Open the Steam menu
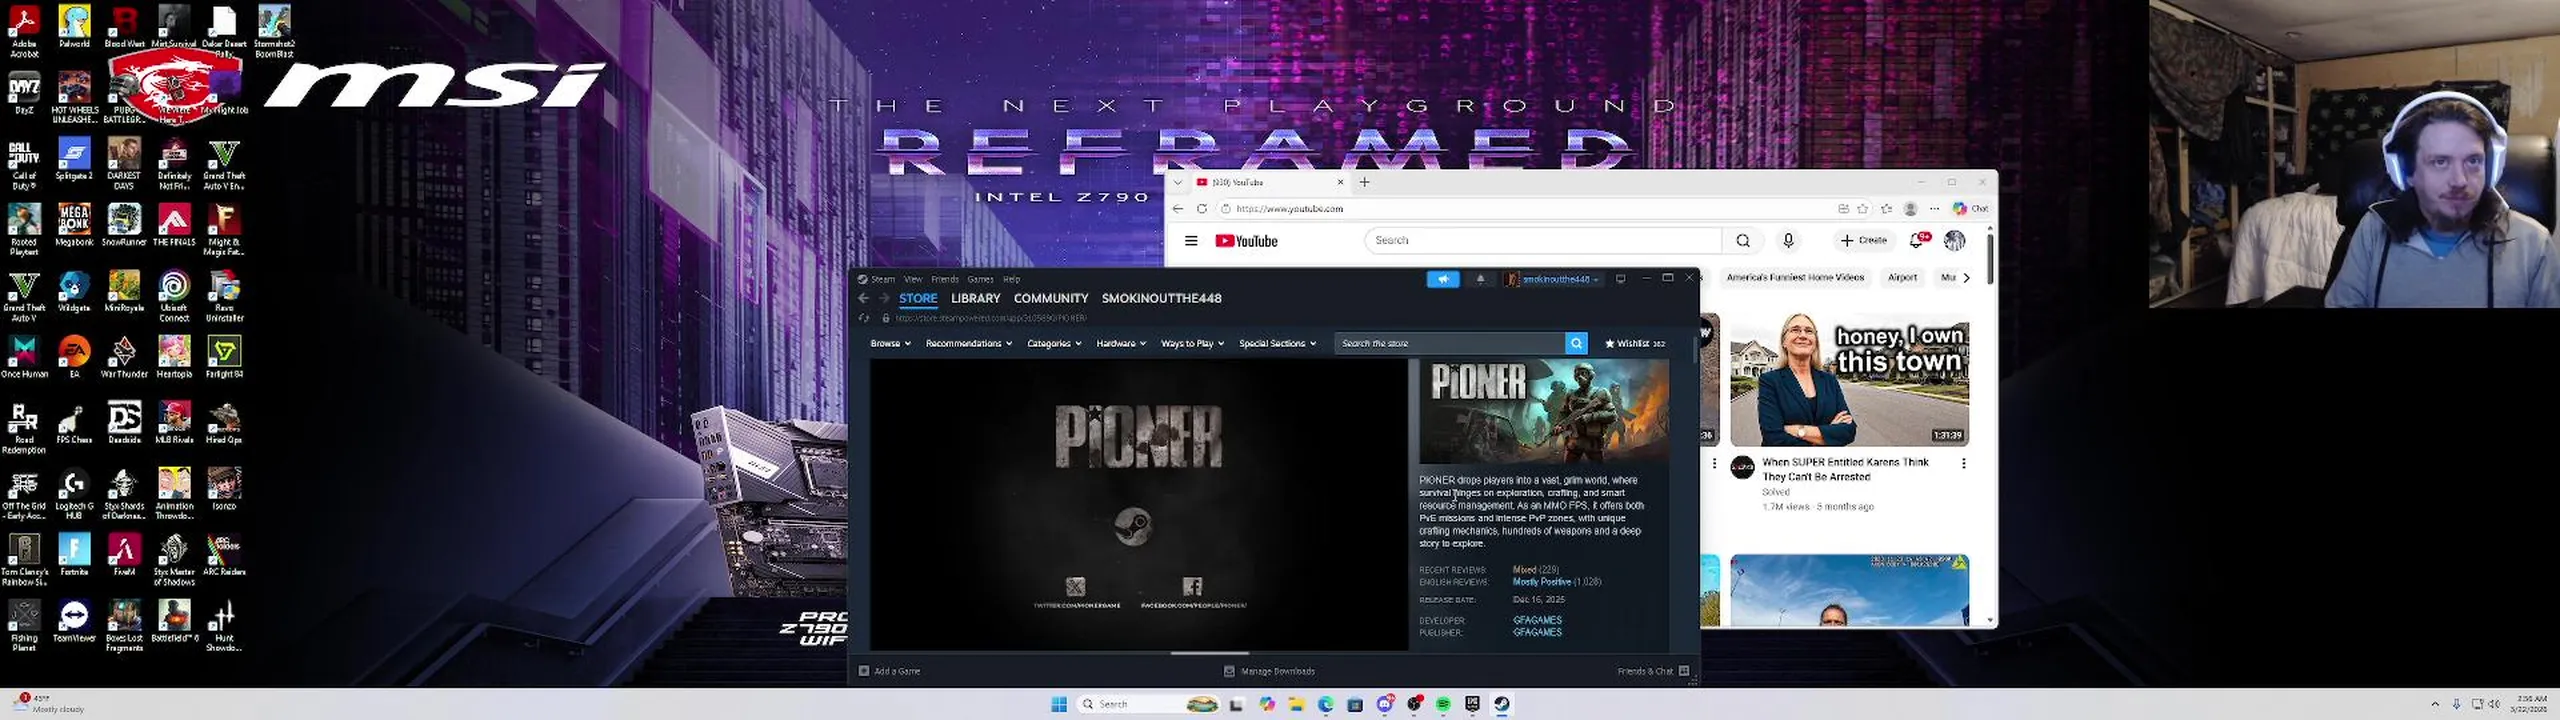The image size is (2560, 720). point(877,279)
